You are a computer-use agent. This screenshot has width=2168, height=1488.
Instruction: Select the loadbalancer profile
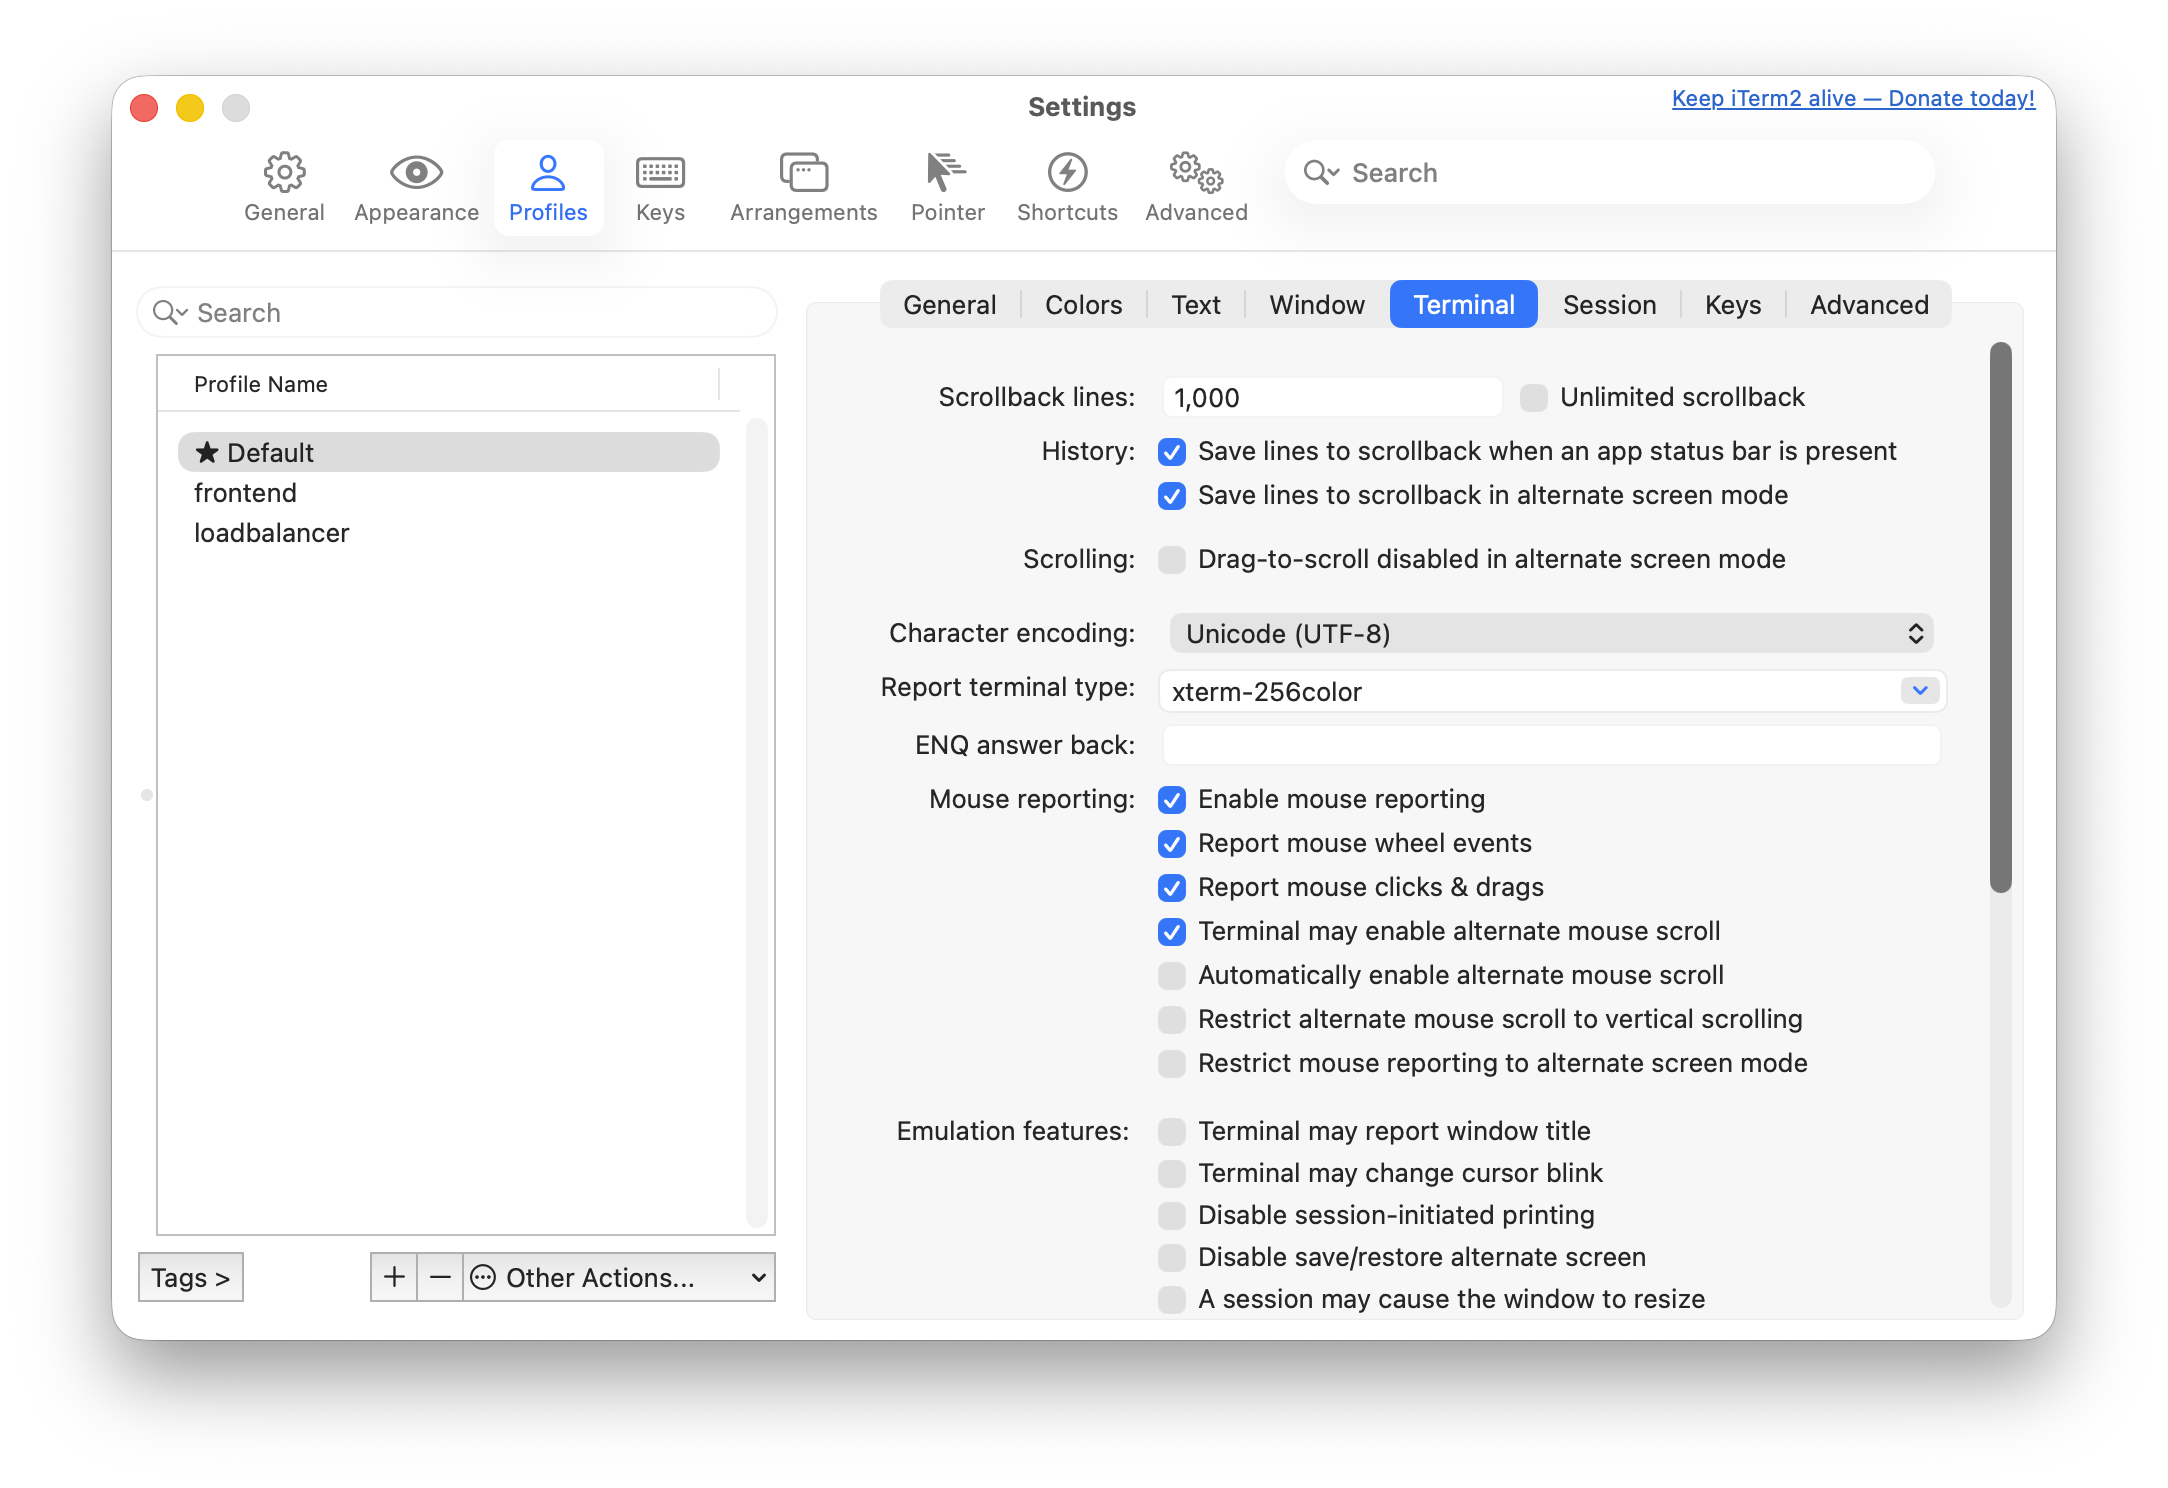272,533
